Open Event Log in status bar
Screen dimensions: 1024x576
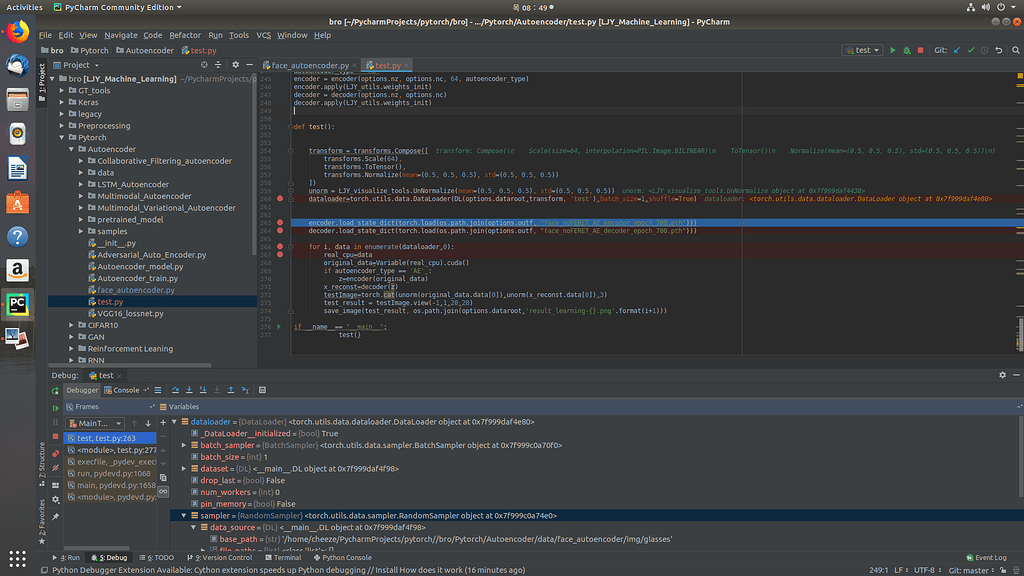(x=986, y=558)
